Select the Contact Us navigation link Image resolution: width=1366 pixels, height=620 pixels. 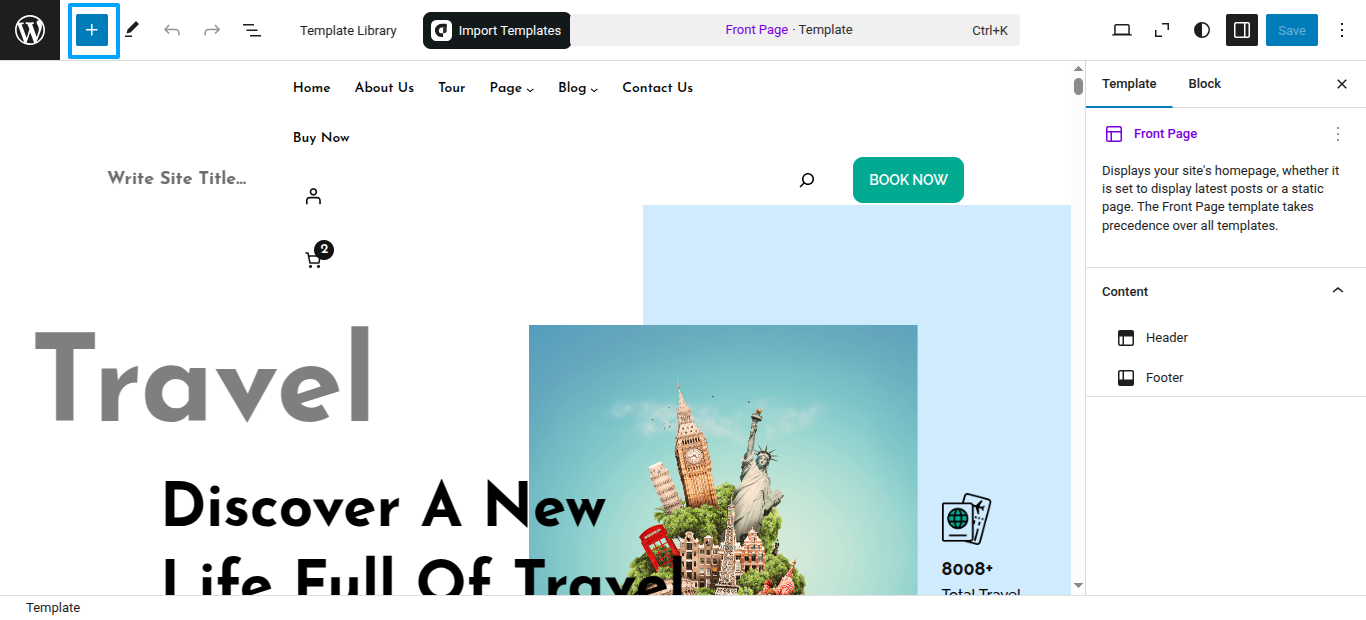pyautogui.click(x=658, y=88)
